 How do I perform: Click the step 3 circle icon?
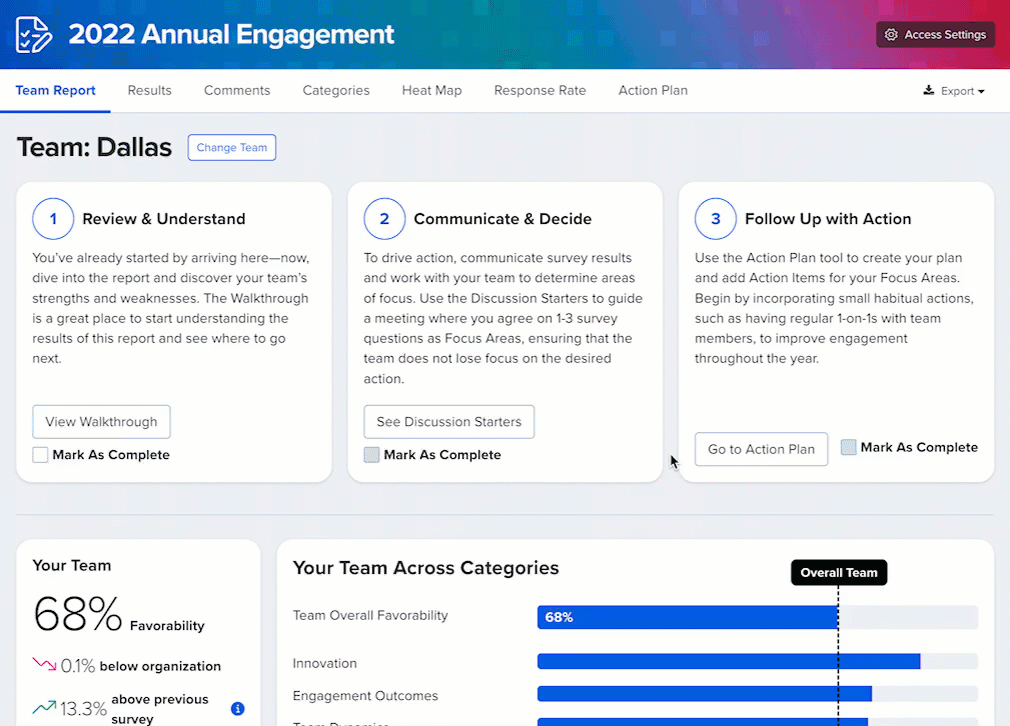pos(715,219)
